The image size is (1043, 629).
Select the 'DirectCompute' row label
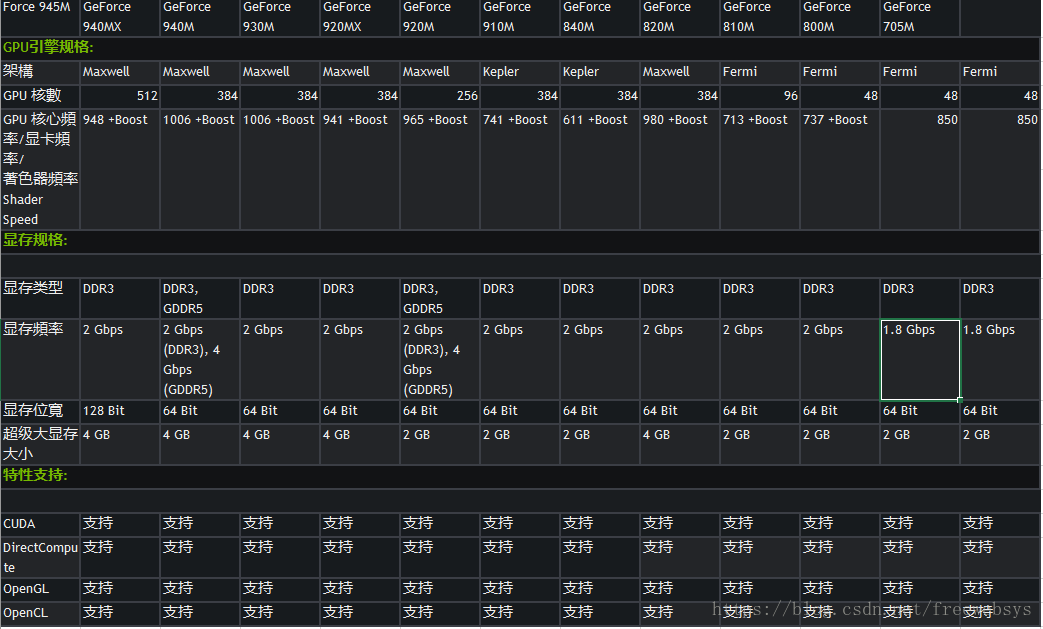(x=40, y=557)
